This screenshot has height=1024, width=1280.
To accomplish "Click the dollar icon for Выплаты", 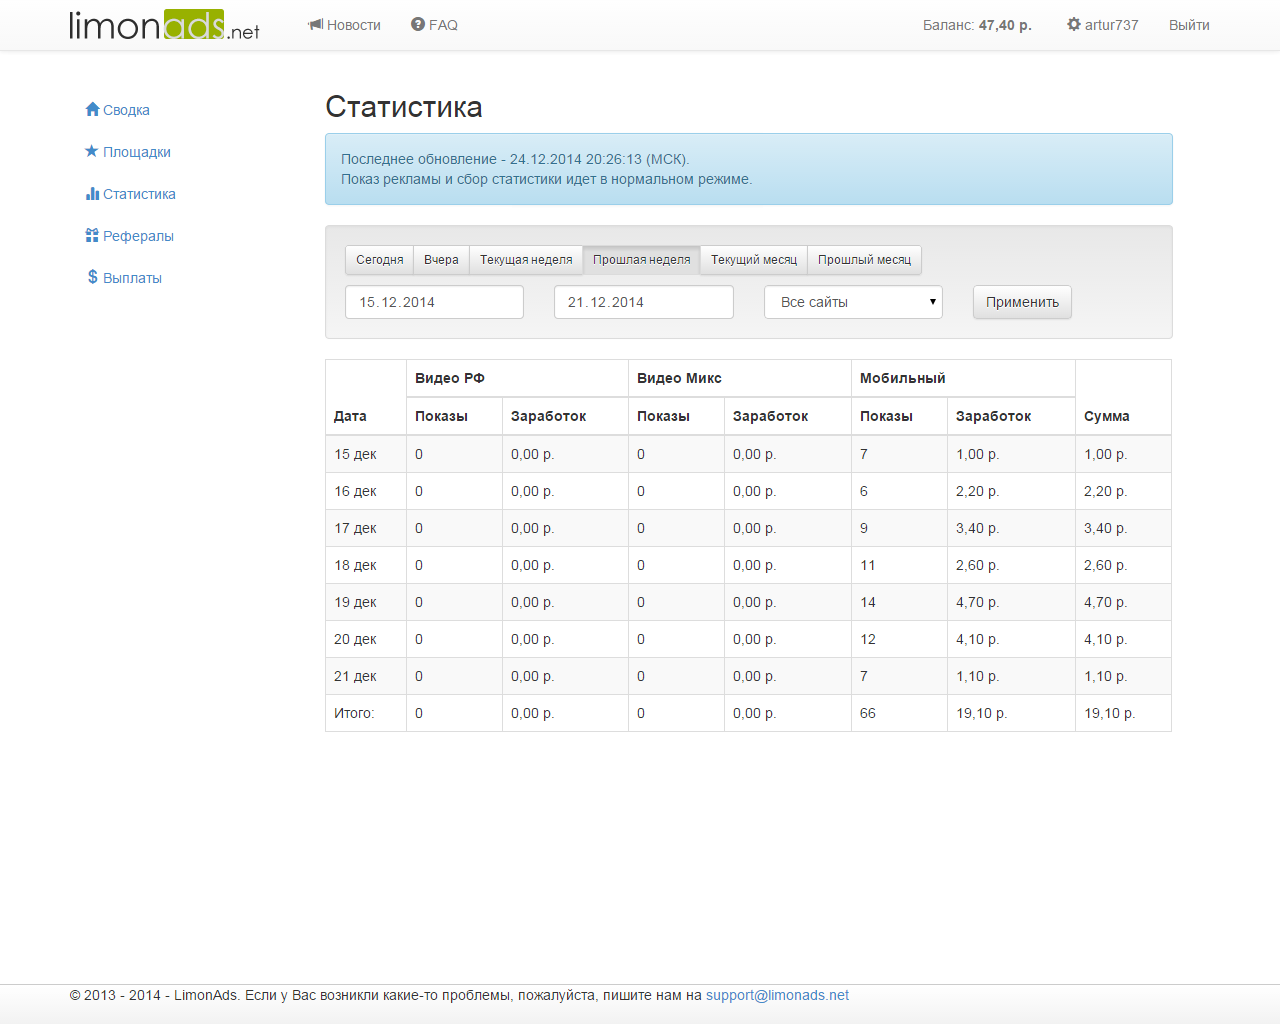I will click(92, 277).
